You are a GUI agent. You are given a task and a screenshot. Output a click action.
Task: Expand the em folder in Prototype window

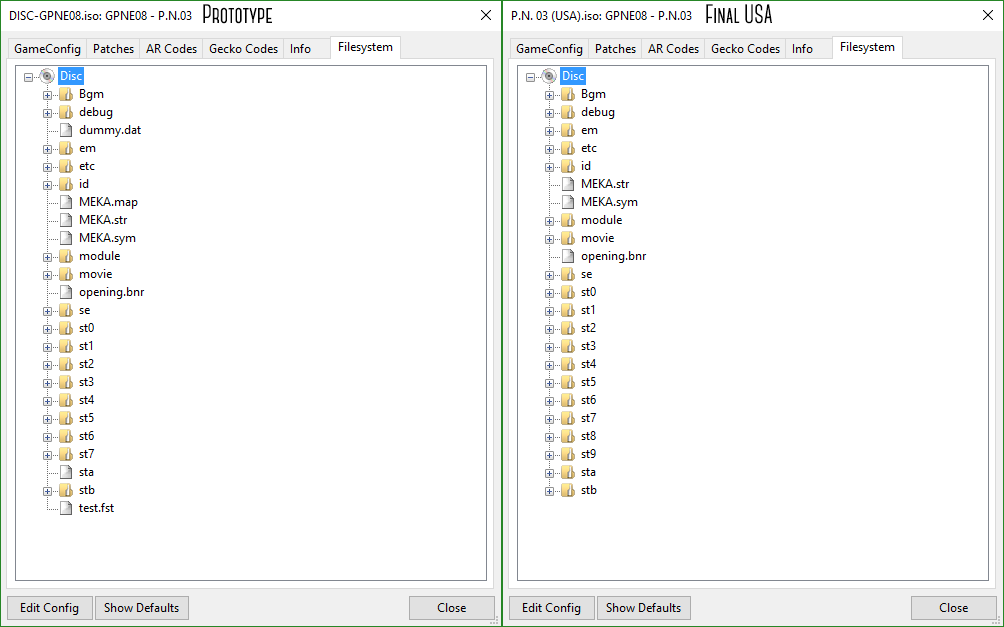[x=47, y=149]
